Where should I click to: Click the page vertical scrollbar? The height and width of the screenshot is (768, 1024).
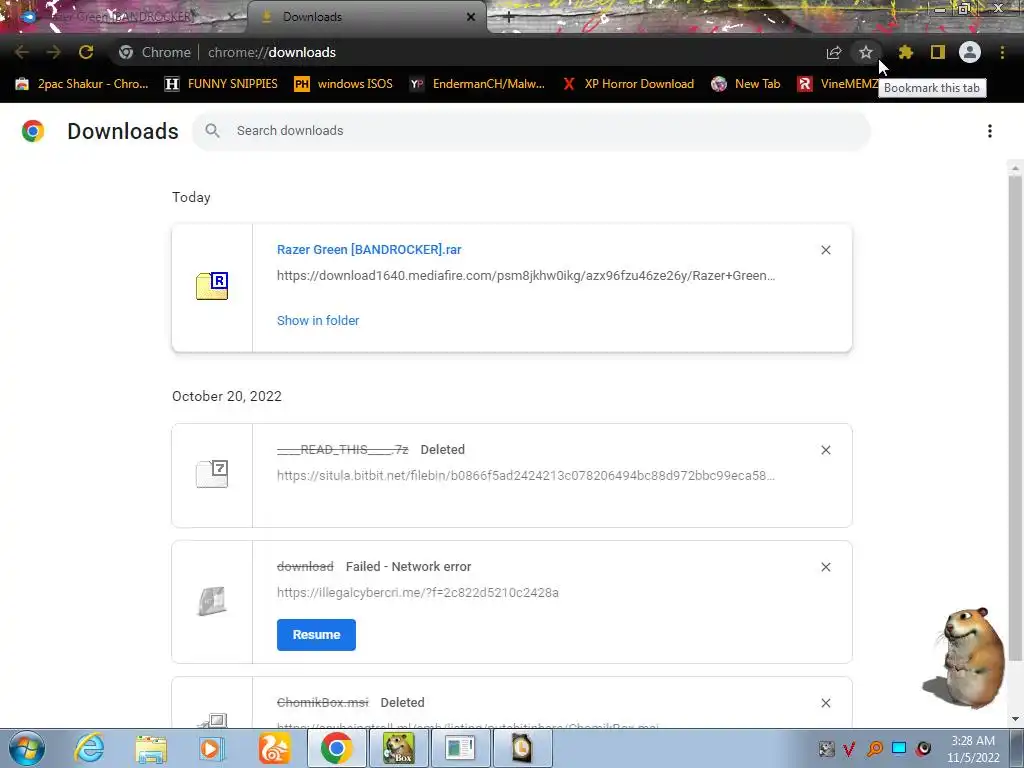click(1015, 418)
